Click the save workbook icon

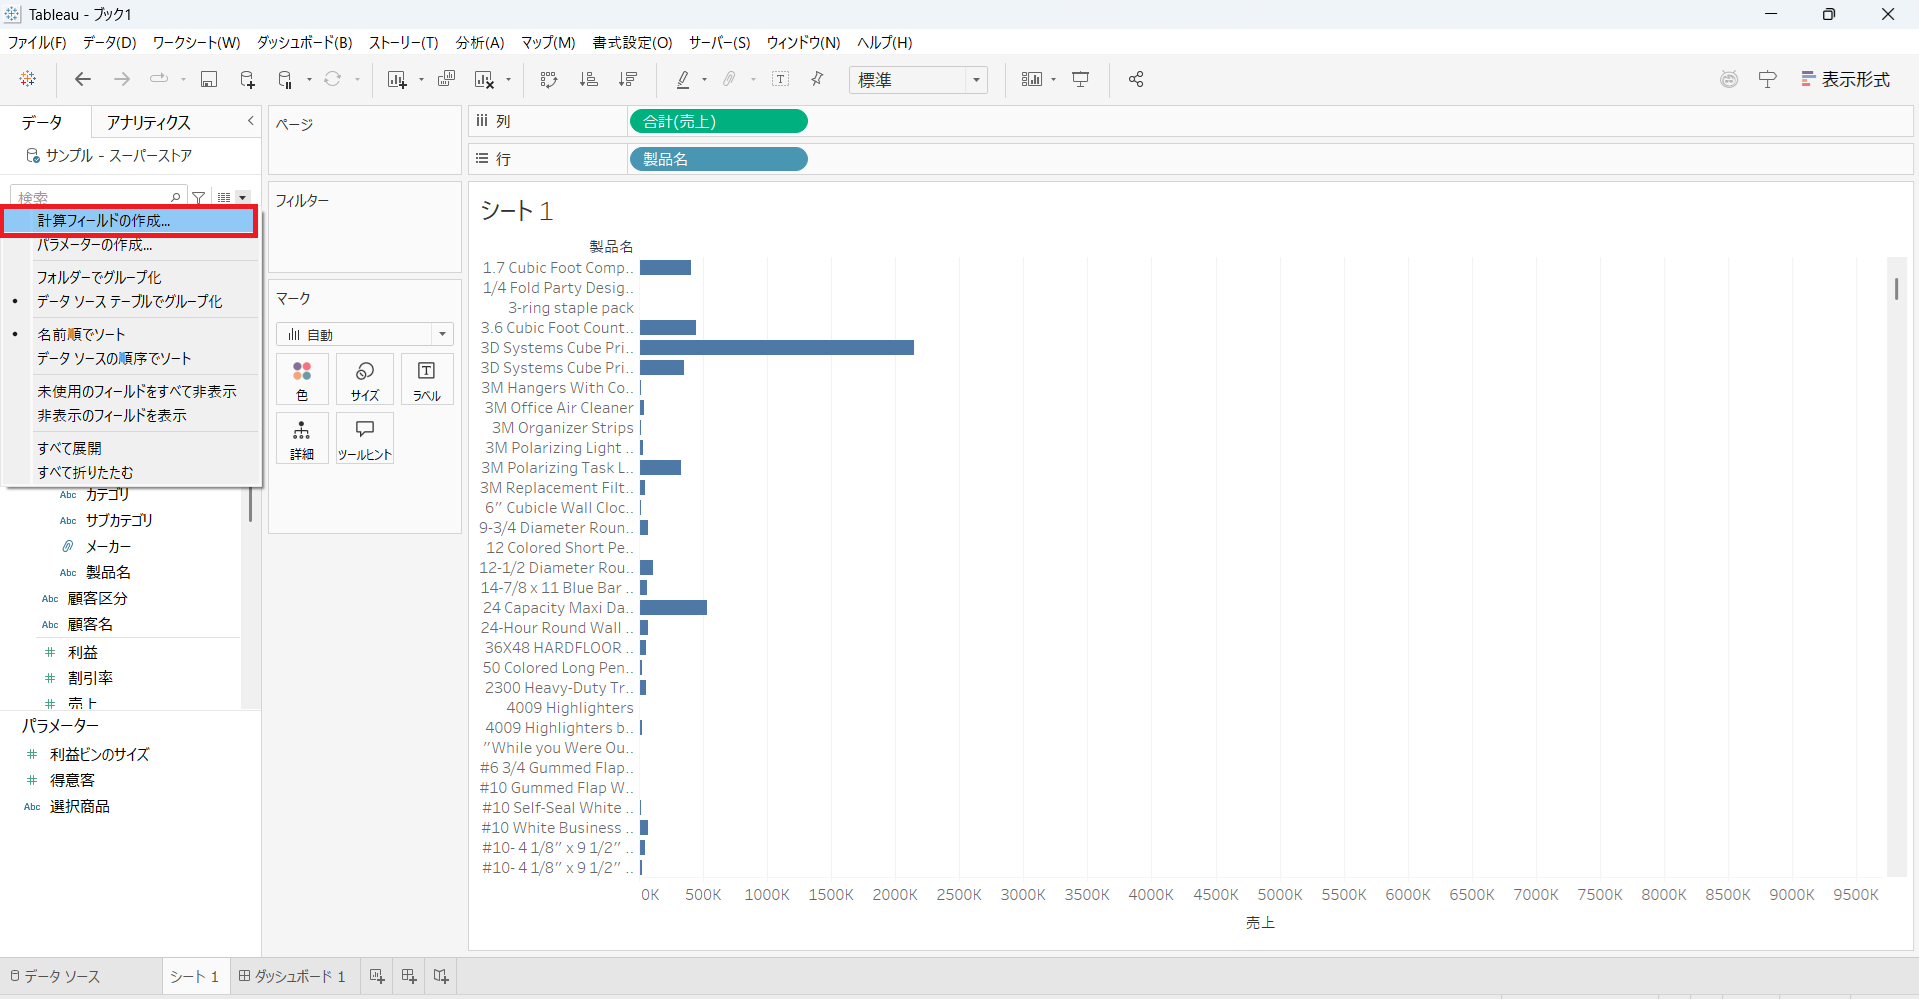(x=209, y=80)
